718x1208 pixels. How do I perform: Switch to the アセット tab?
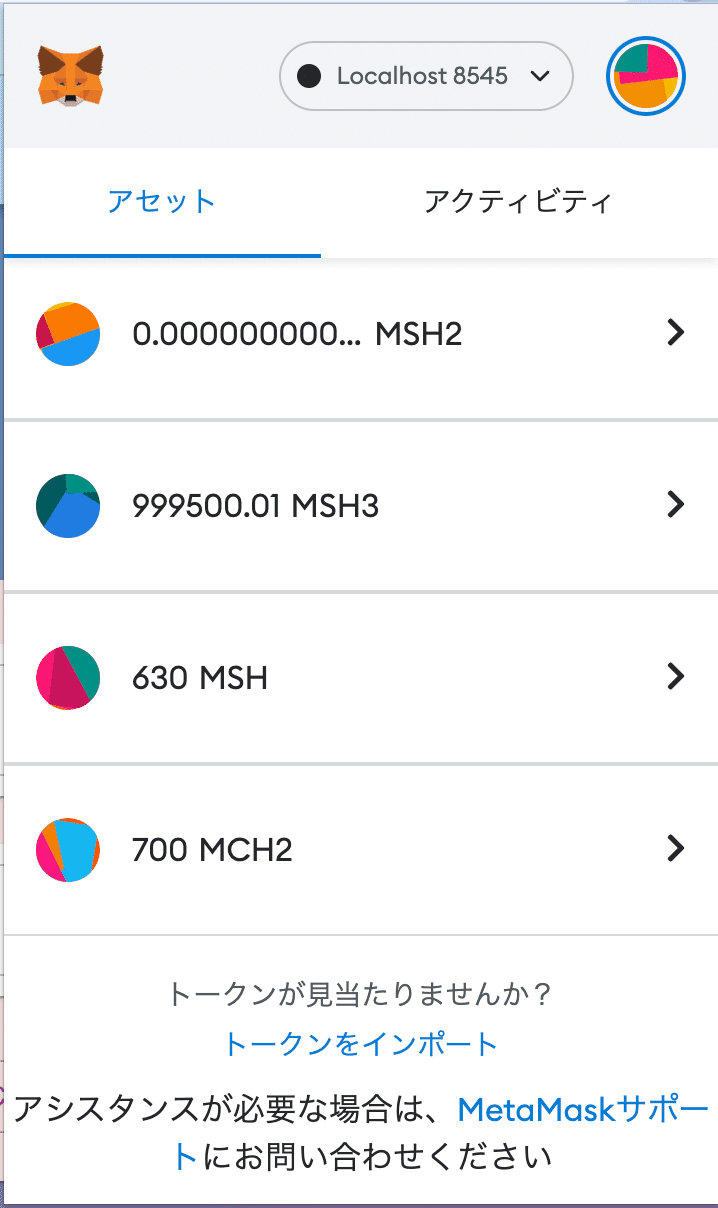pyautogui.click(x=162, y=203)
